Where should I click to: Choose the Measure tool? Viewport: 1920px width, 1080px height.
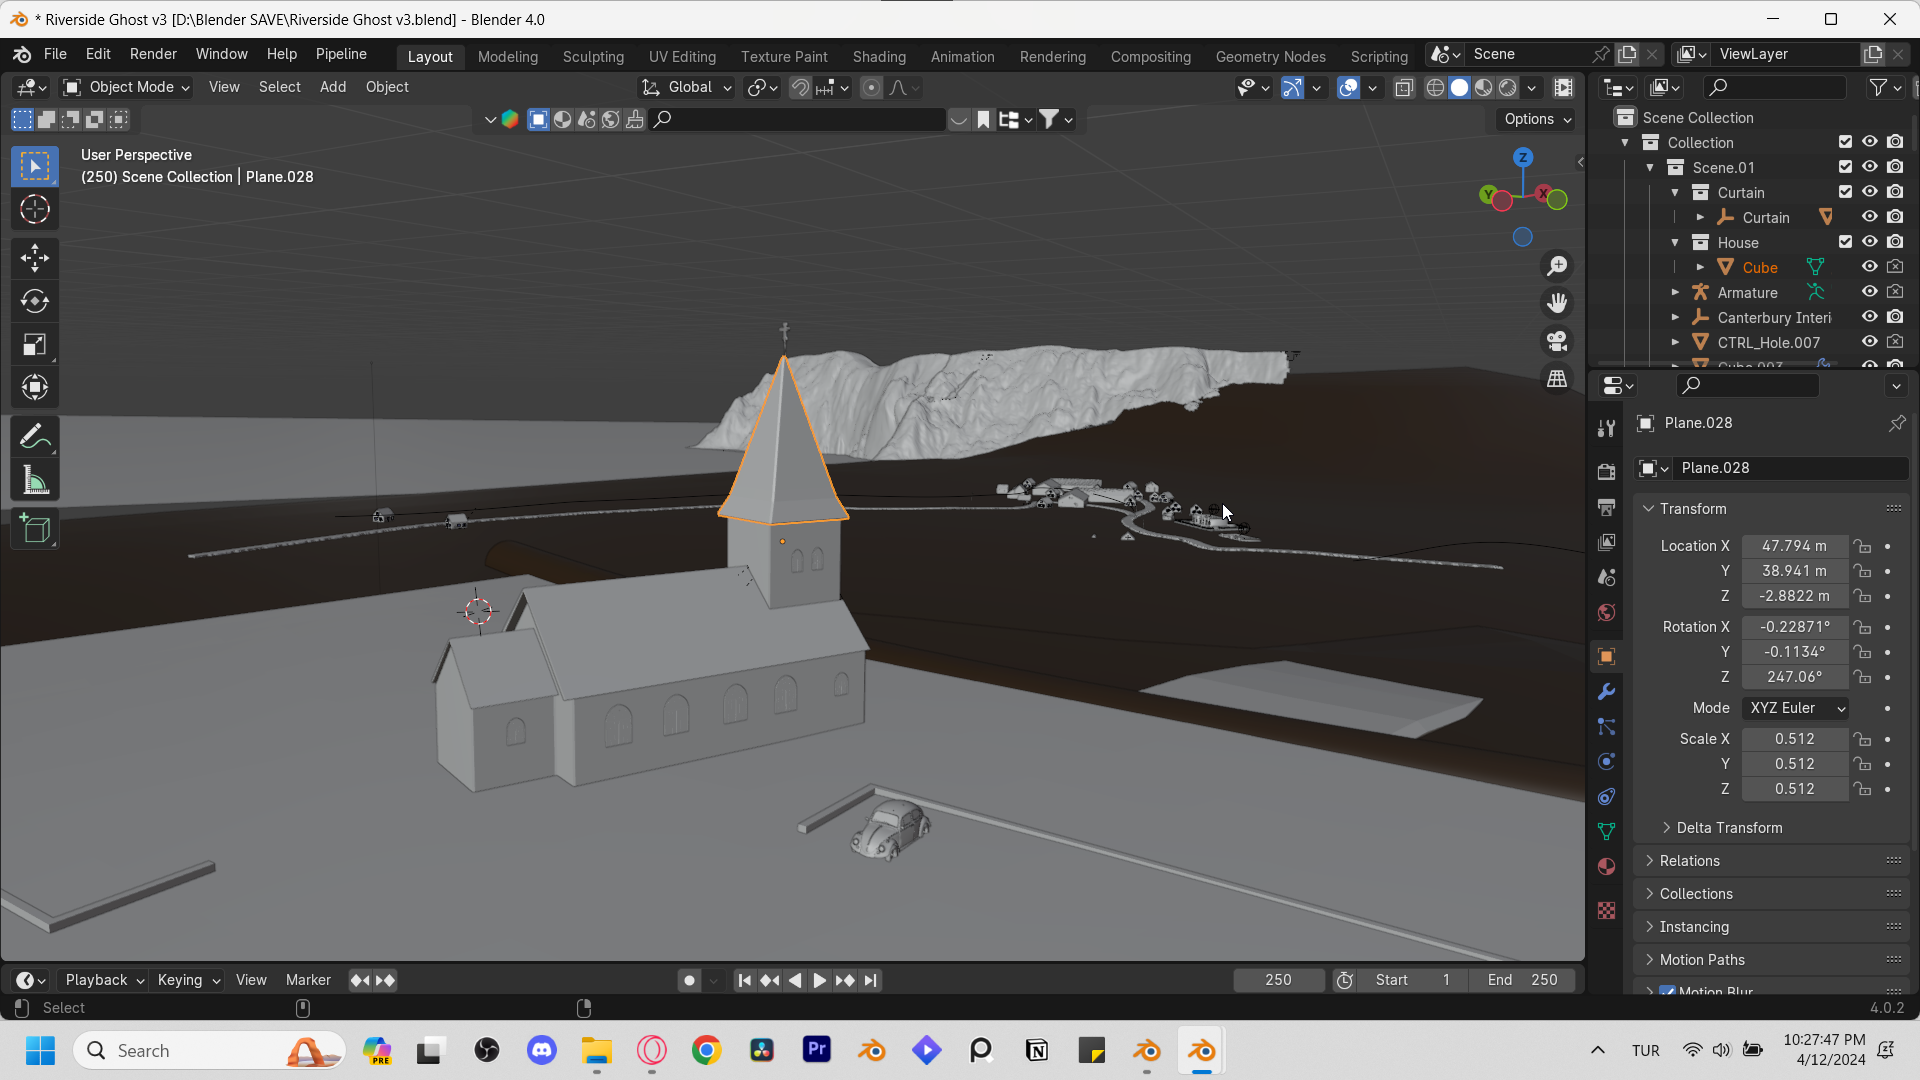[35, 481]
